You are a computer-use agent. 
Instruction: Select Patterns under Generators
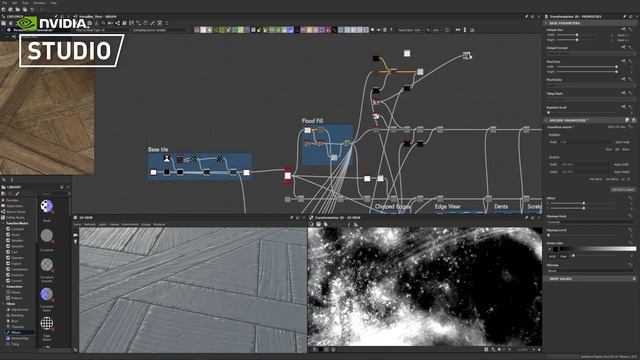tap(17, 298)
